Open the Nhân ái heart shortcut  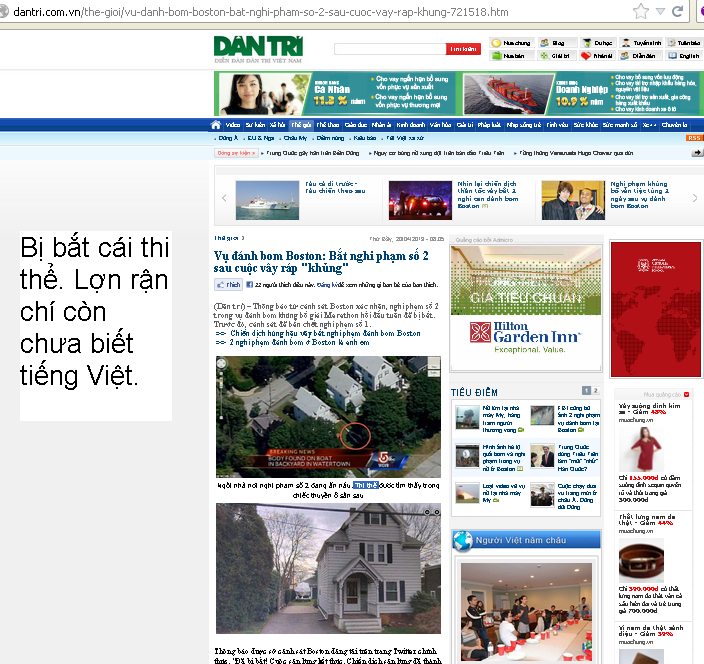597,56
